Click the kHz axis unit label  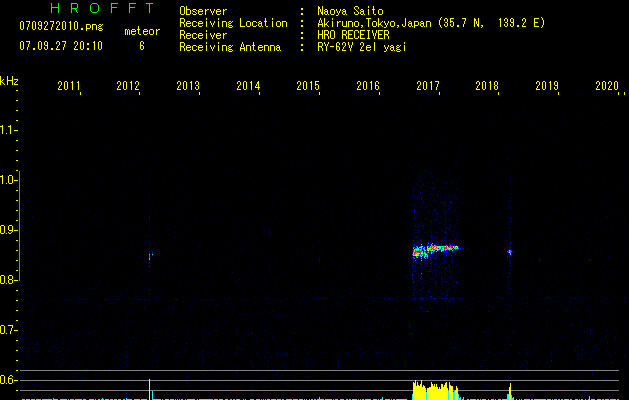click(9, 81)
